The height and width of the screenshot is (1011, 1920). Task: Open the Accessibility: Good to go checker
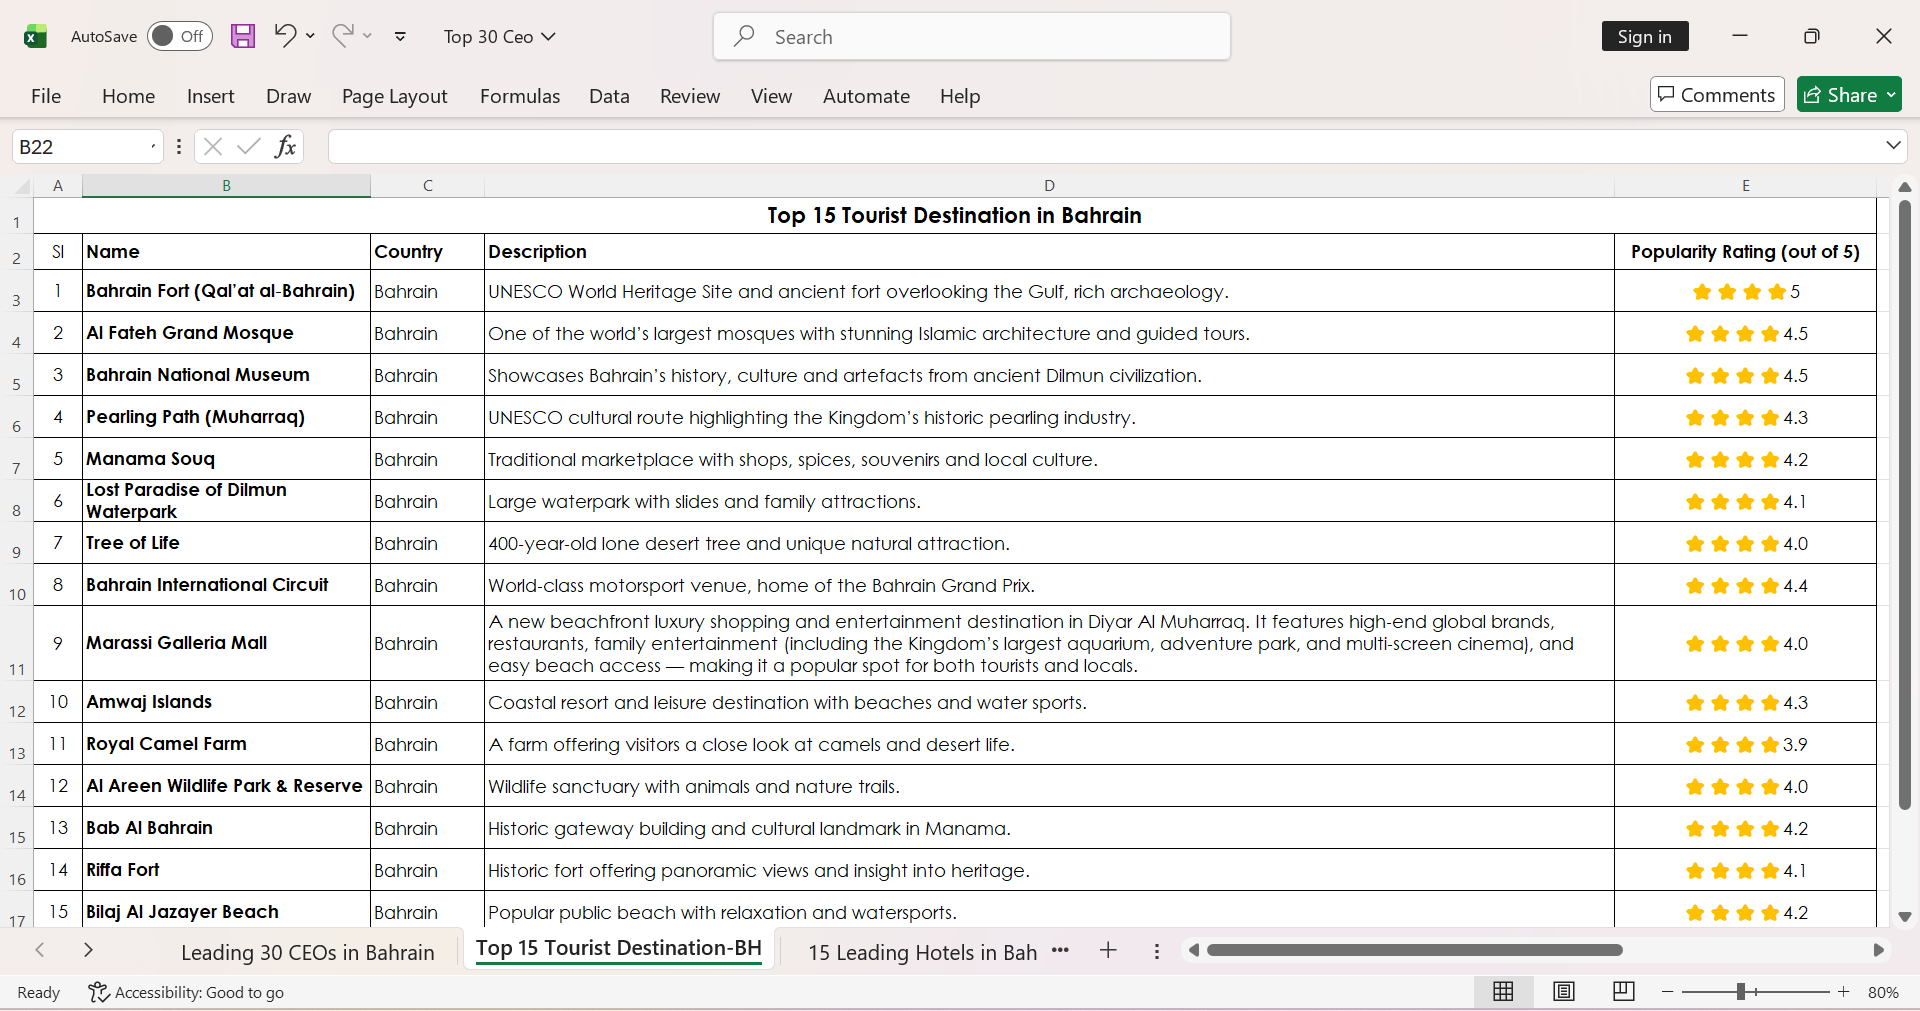[x=186, y=992]
